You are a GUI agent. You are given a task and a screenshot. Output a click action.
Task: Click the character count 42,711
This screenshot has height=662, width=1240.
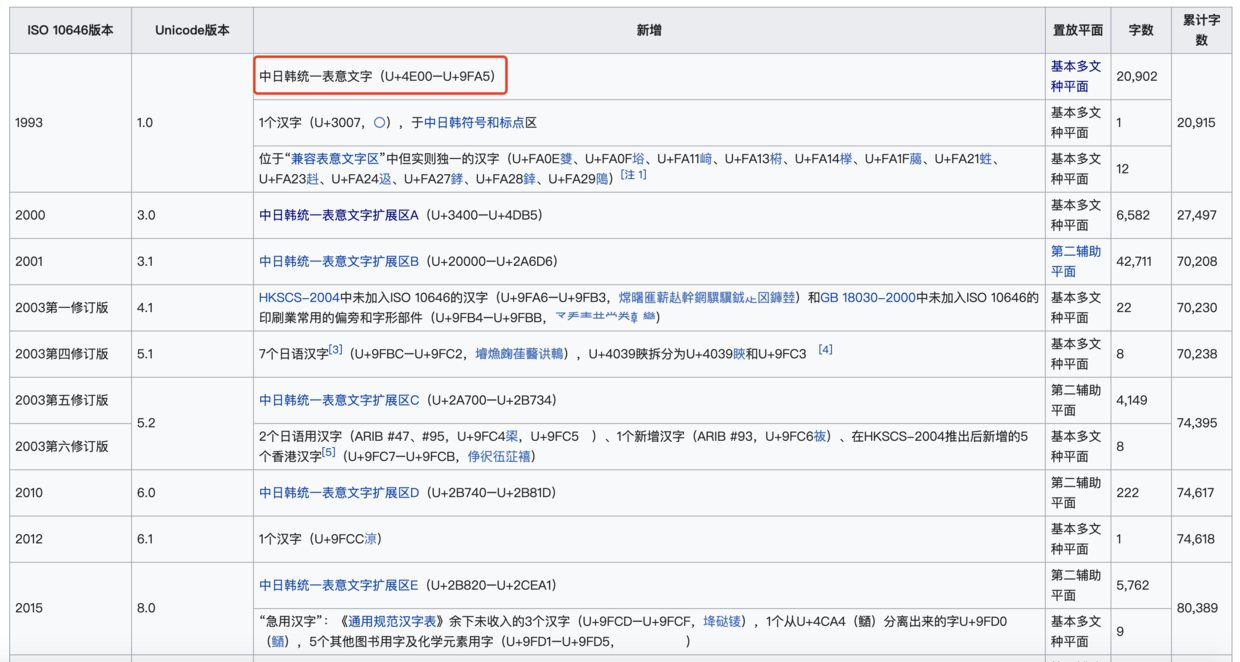point(1134,261)
